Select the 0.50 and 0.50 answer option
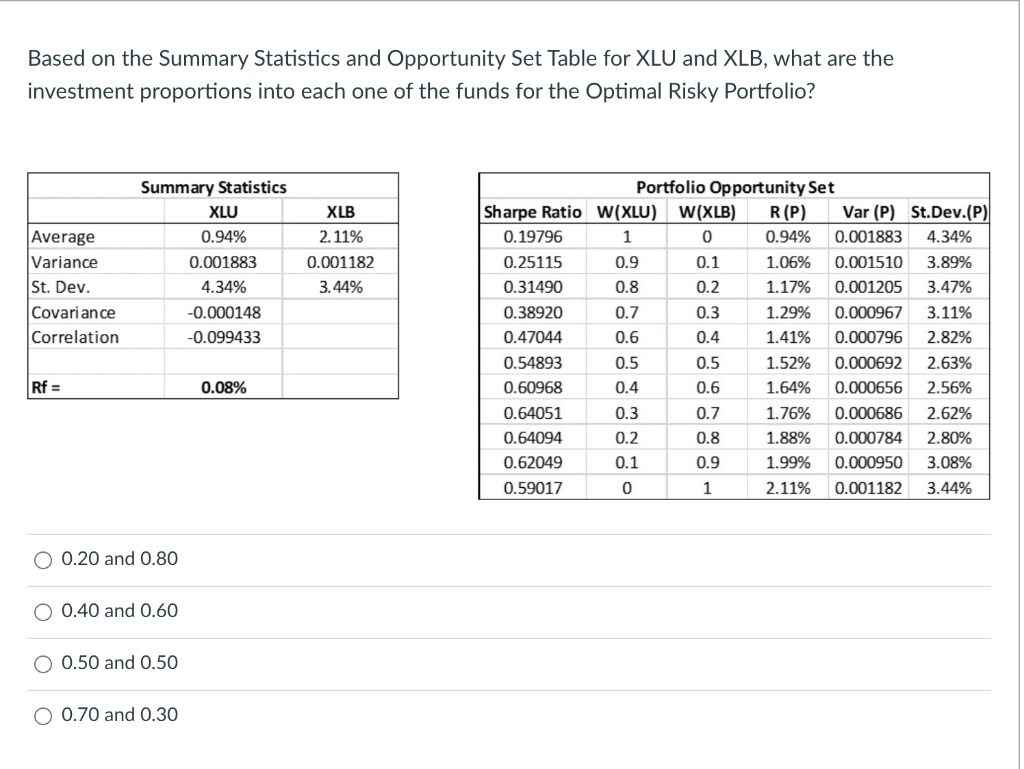 point(43,663)
